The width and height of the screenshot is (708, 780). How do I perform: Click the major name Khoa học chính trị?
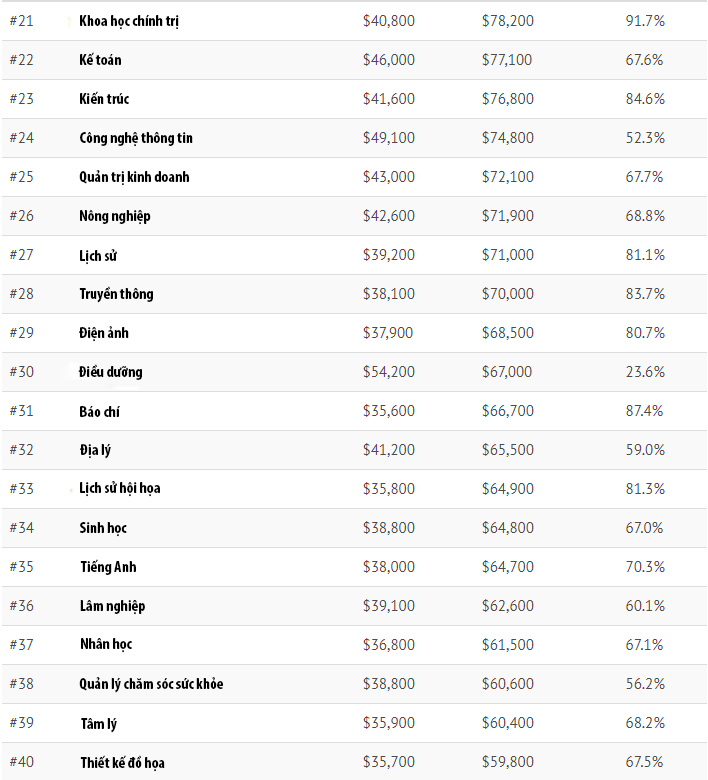[129, 21]
